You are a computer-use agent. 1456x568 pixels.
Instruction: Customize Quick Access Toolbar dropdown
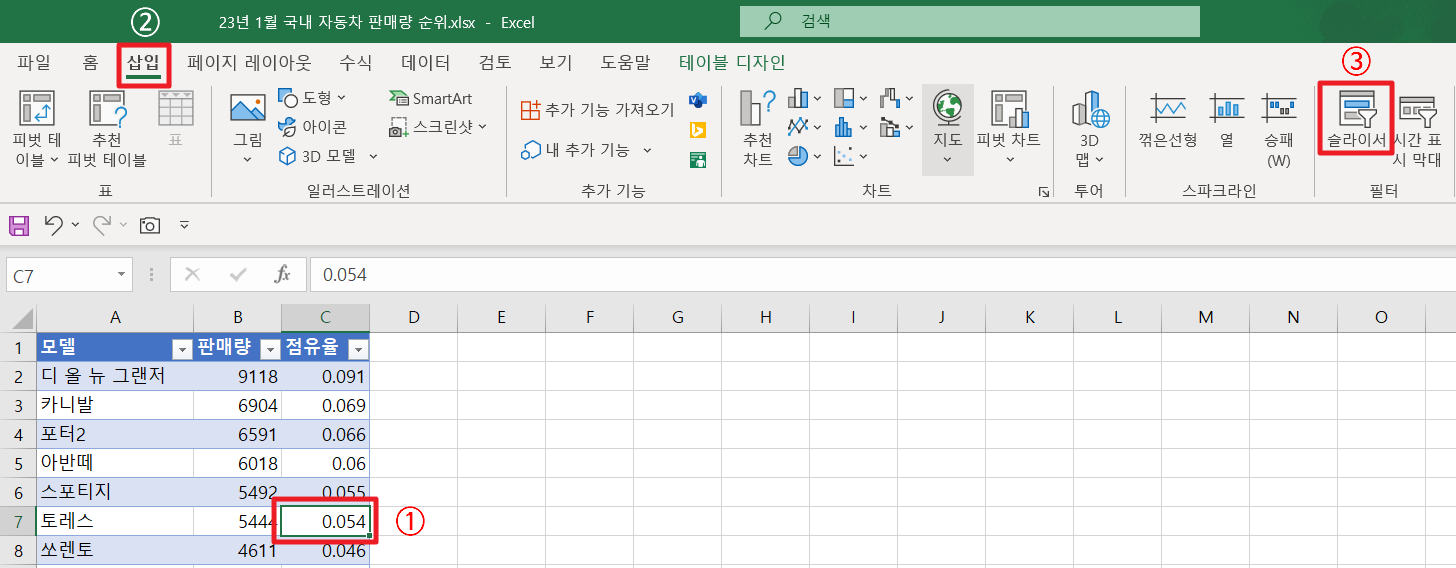[184, 225]
